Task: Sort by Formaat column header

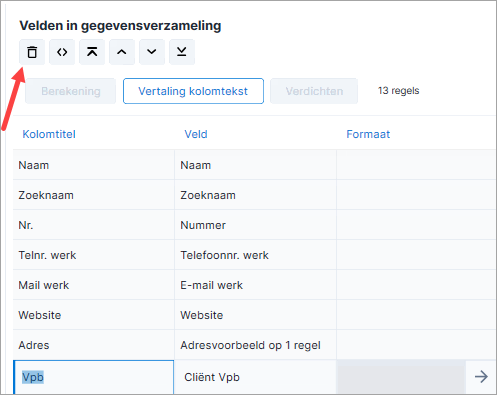Action: point(368,134)
